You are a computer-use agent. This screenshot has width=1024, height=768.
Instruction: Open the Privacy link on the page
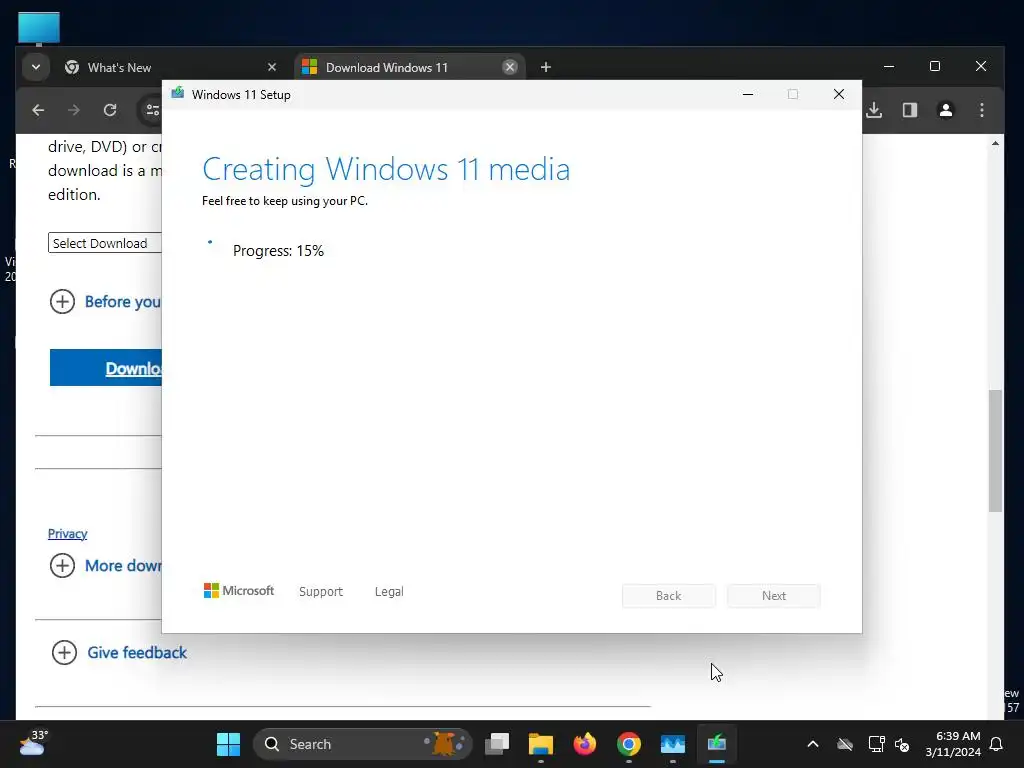pos(67,534)
